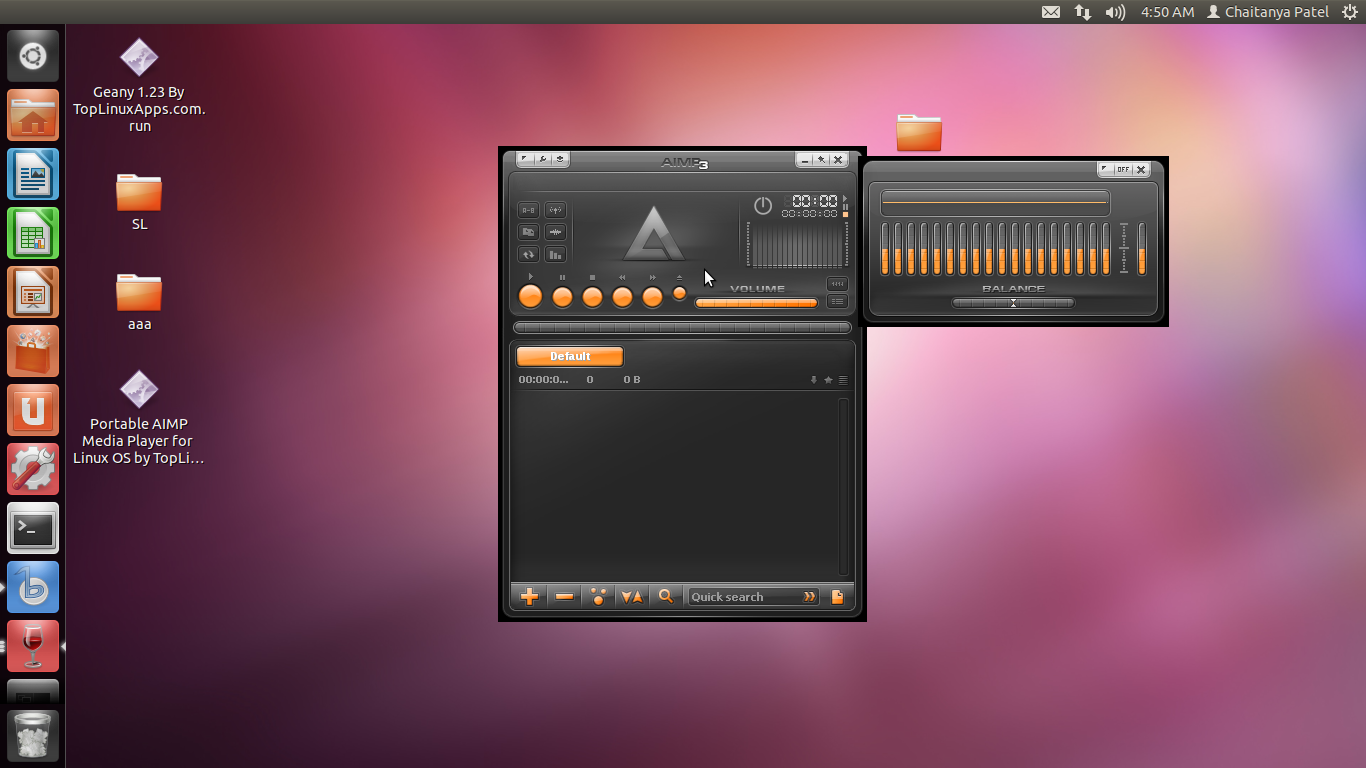This screenshot has height=768, width=1366.
Task: Click the star favorites icon in the playlist header
Action: (828, 380)
